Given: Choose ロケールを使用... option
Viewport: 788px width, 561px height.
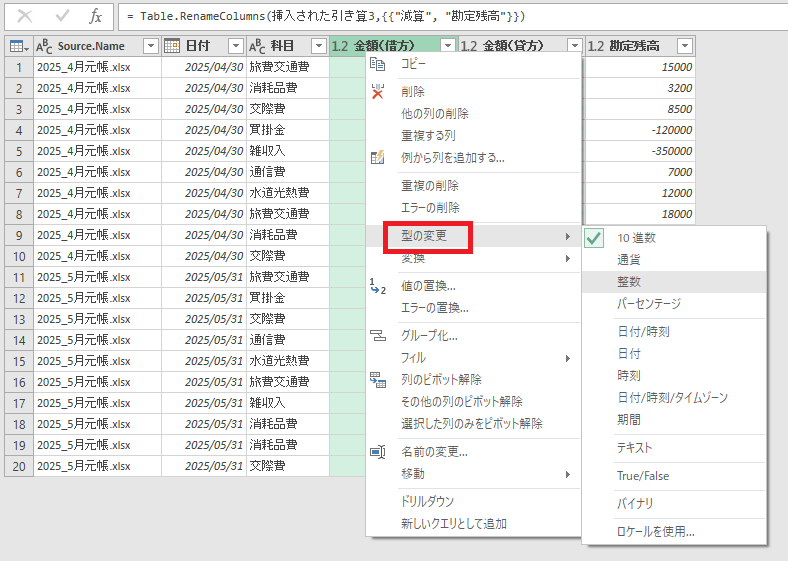Looking at the screenshot, I should click(656, 531).
